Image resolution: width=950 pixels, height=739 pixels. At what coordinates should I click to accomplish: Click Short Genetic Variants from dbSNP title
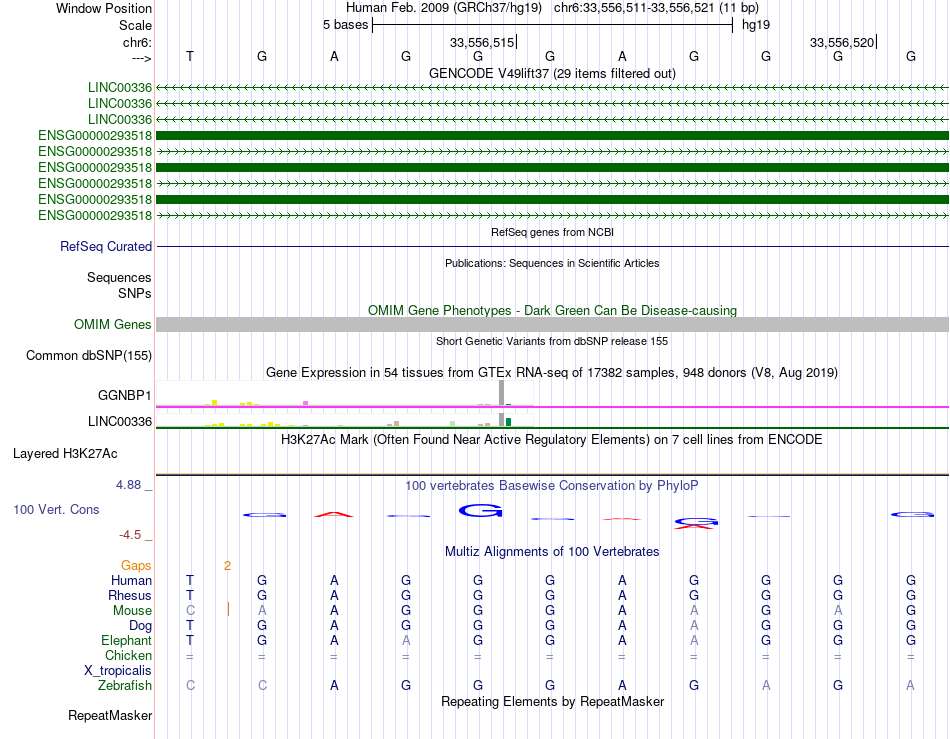[552, 341]
